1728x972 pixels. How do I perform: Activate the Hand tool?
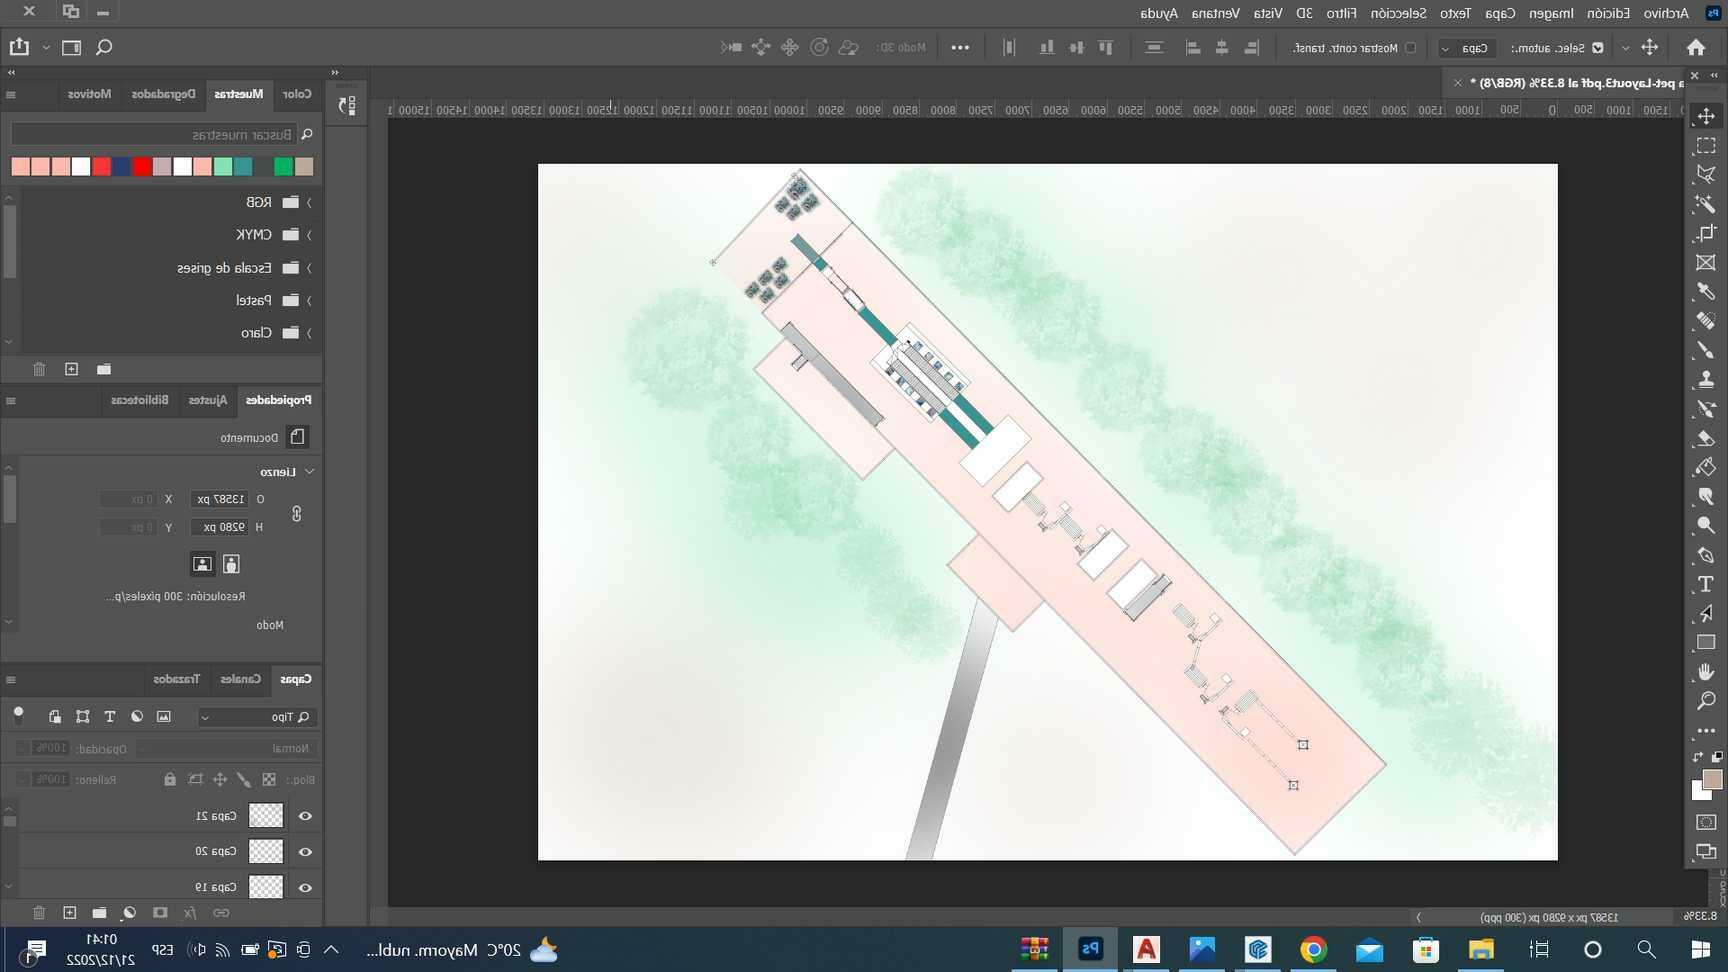point(1705,672)
